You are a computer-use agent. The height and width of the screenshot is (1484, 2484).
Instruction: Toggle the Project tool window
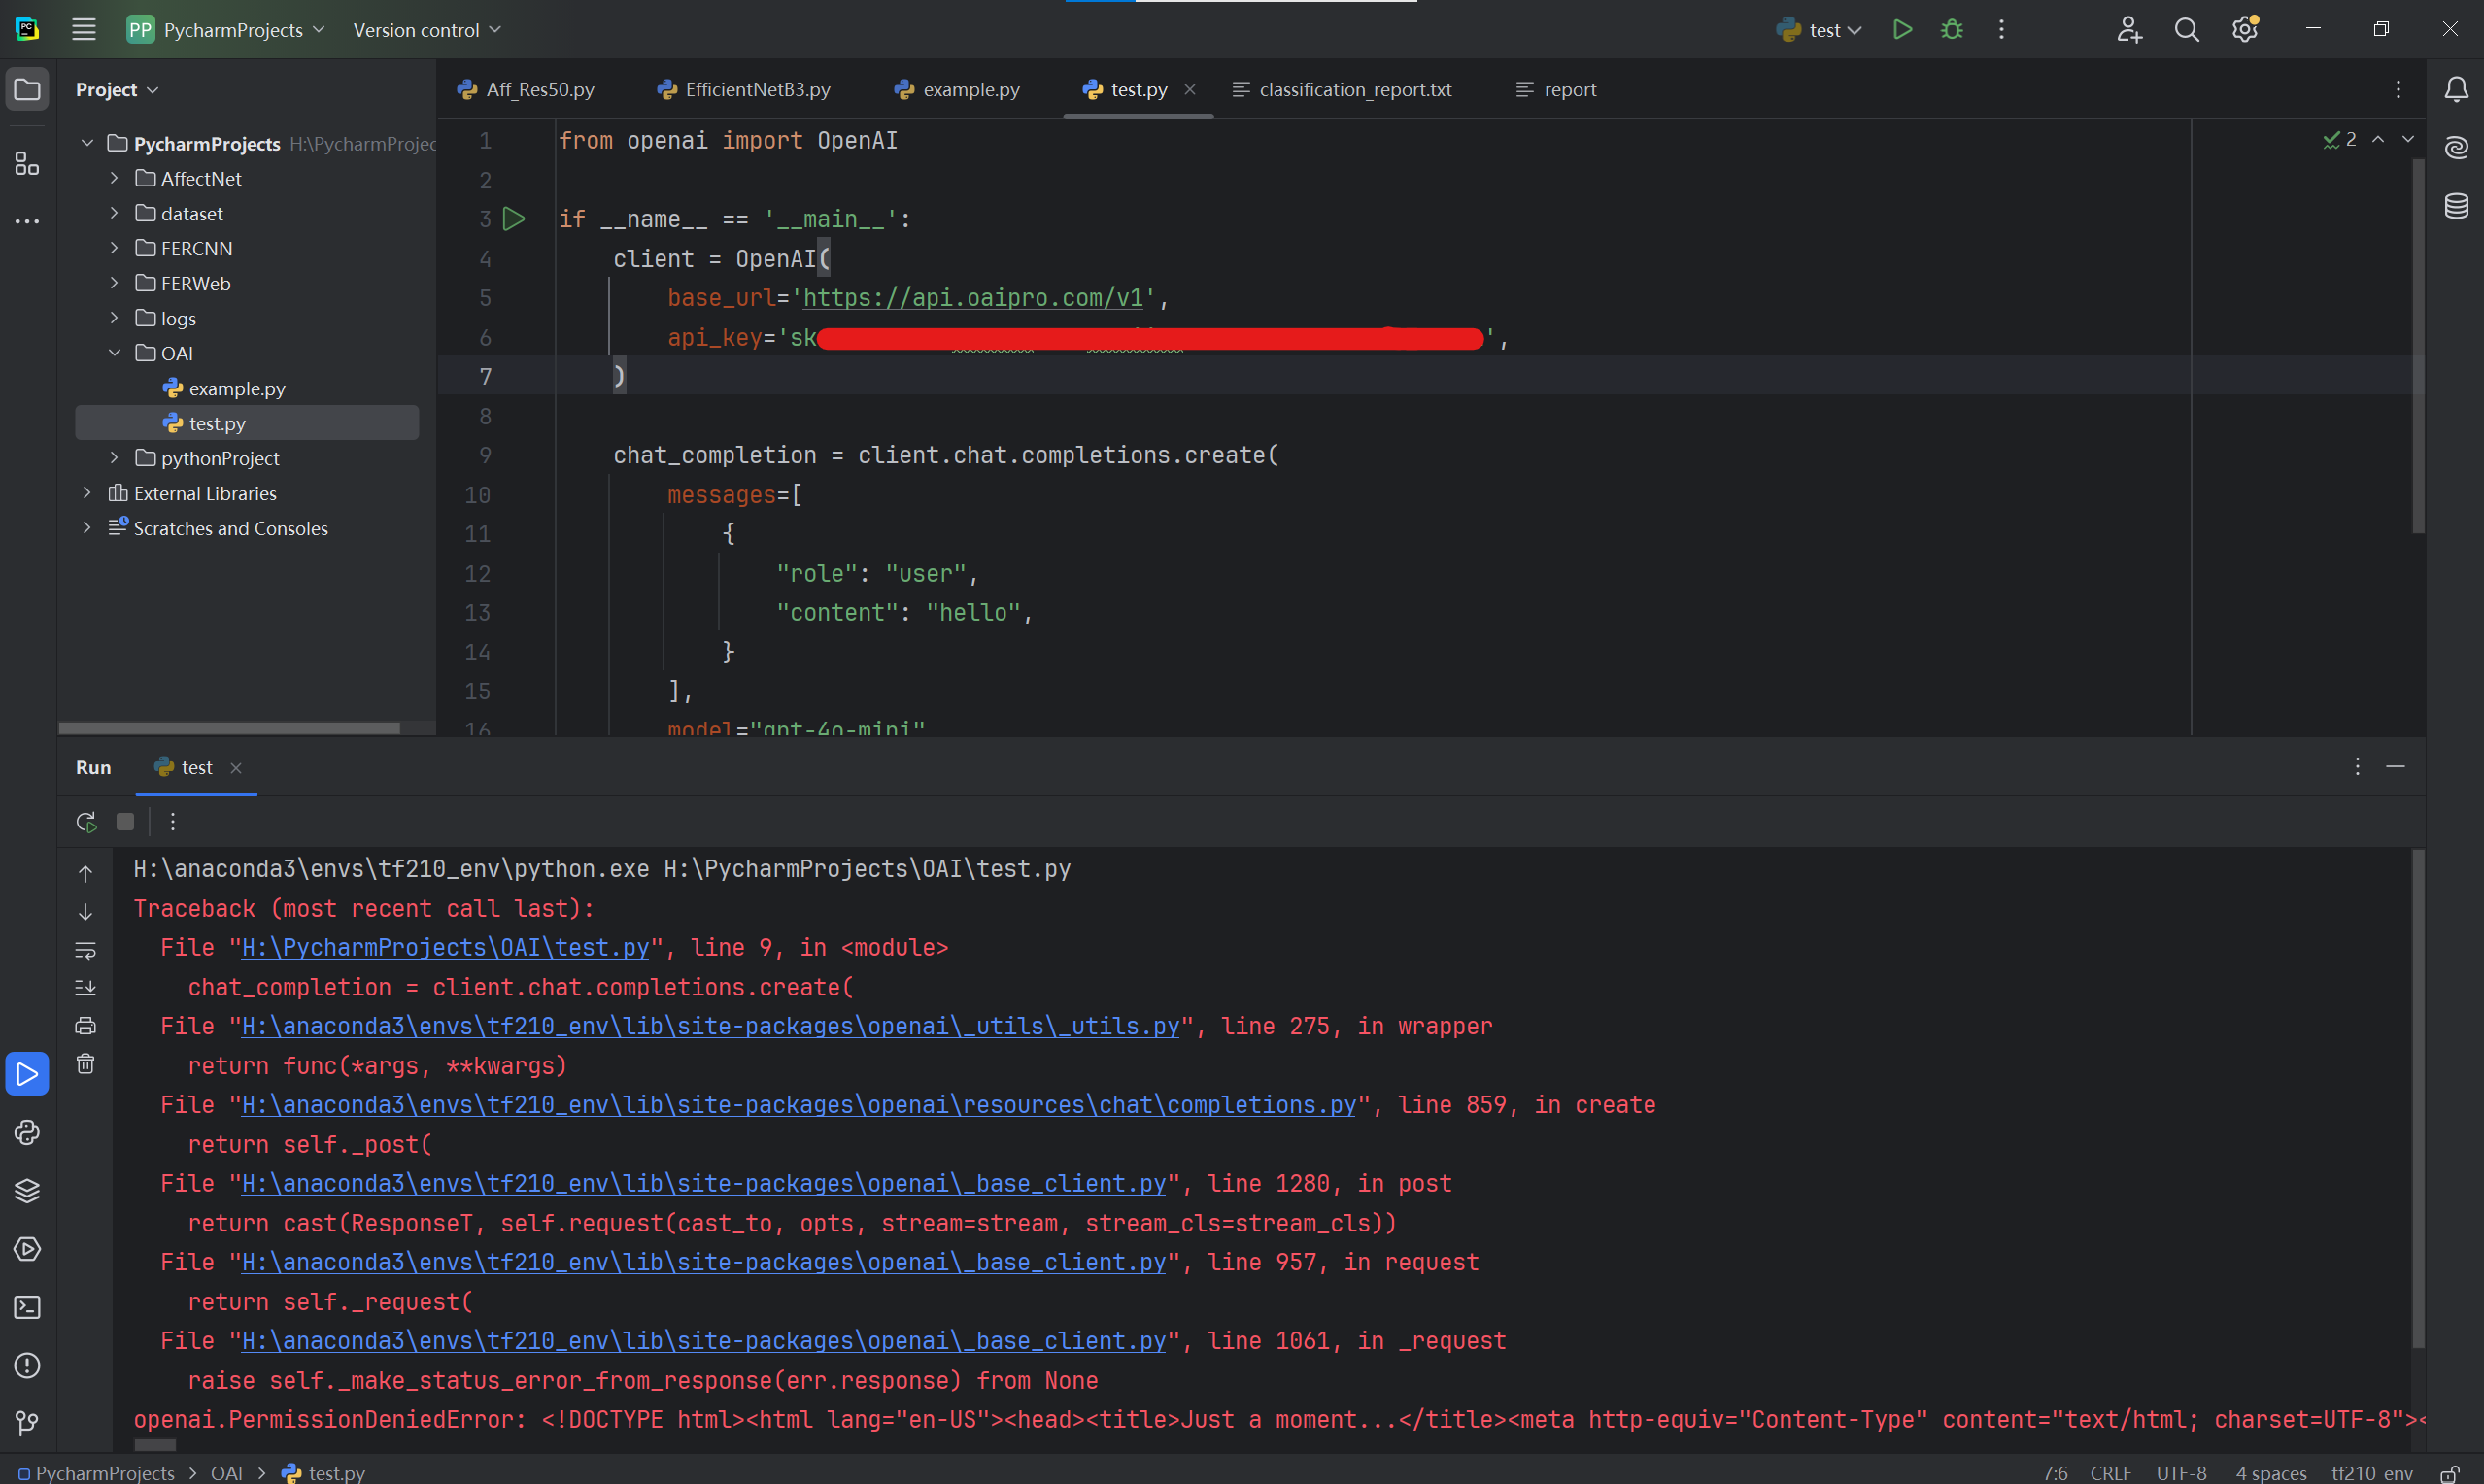(27, 90)
